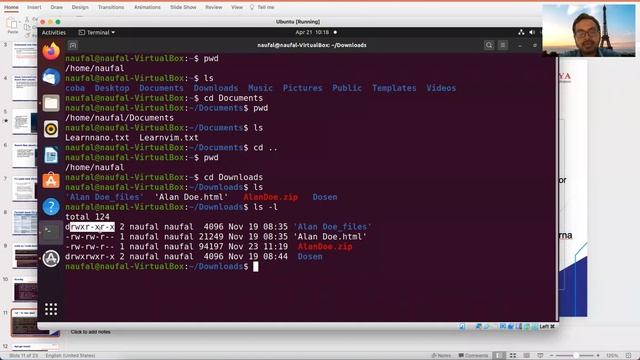Click 'Templates' folder in ls output

394,88
